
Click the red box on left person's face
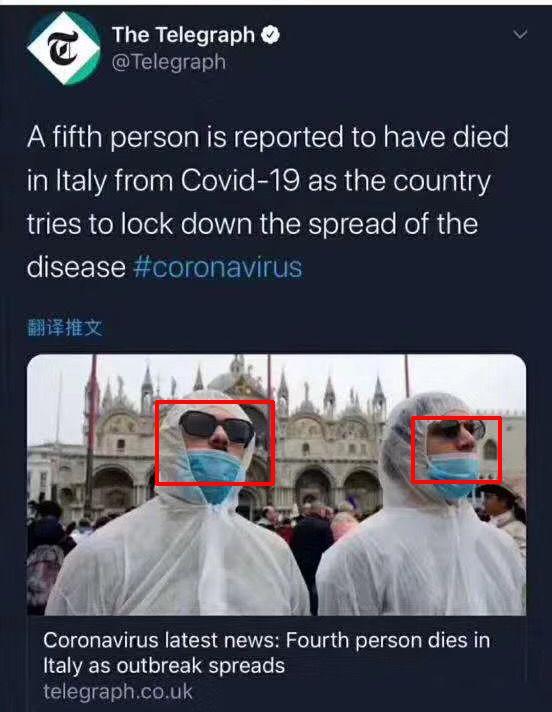[x=215, y=443]
